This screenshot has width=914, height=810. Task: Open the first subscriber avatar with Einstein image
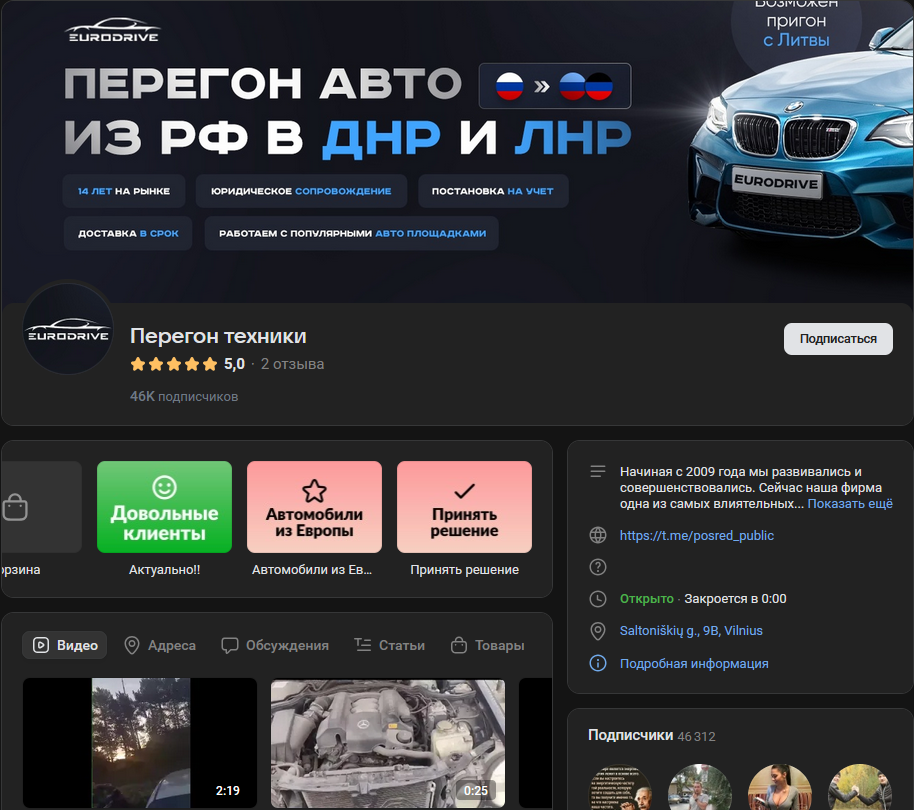(620, 787)
